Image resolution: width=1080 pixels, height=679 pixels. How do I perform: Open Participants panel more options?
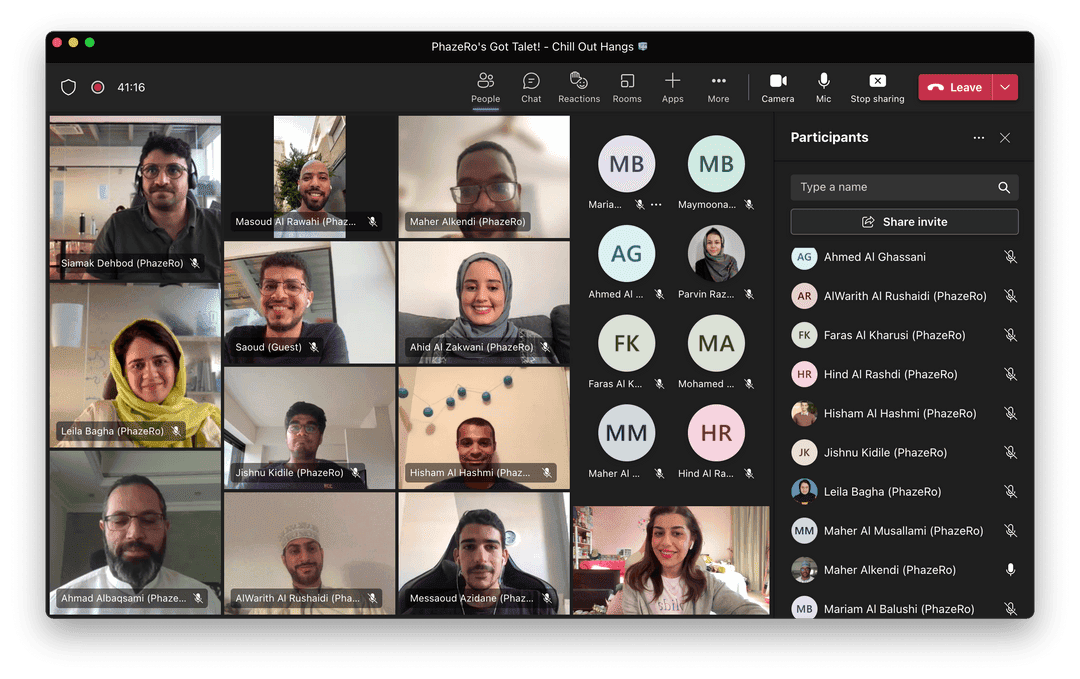(978, 138)
